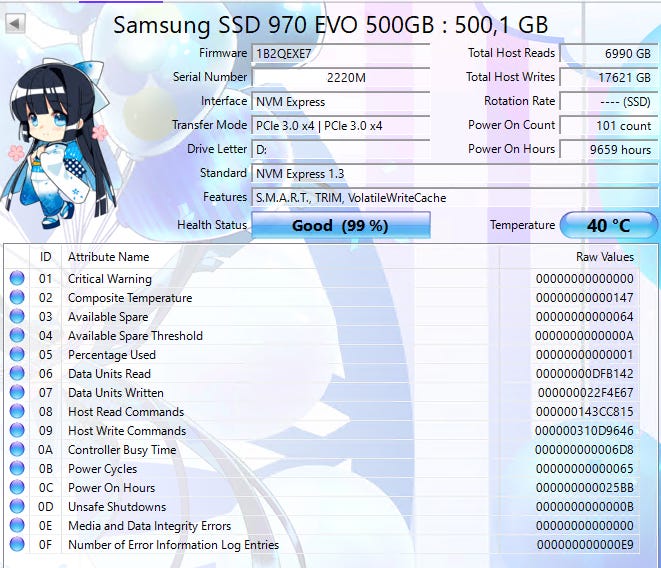Screen dimensions: 661x568
Task: Select the Data Units Read attribute name
Action: pyautogui.click(x=109, y=374)
